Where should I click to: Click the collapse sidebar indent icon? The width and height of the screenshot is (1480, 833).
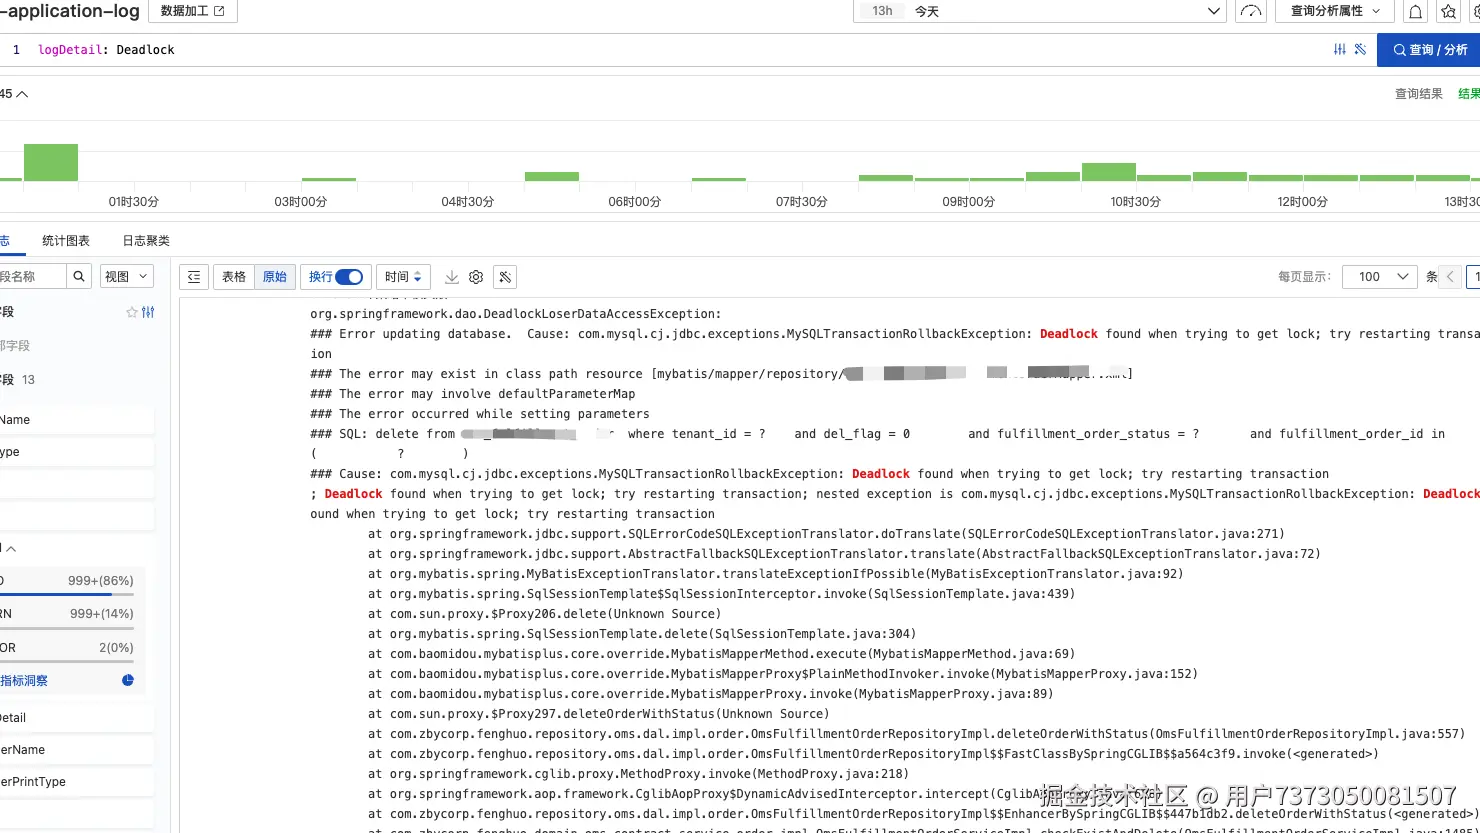click(x=194, y=277)
